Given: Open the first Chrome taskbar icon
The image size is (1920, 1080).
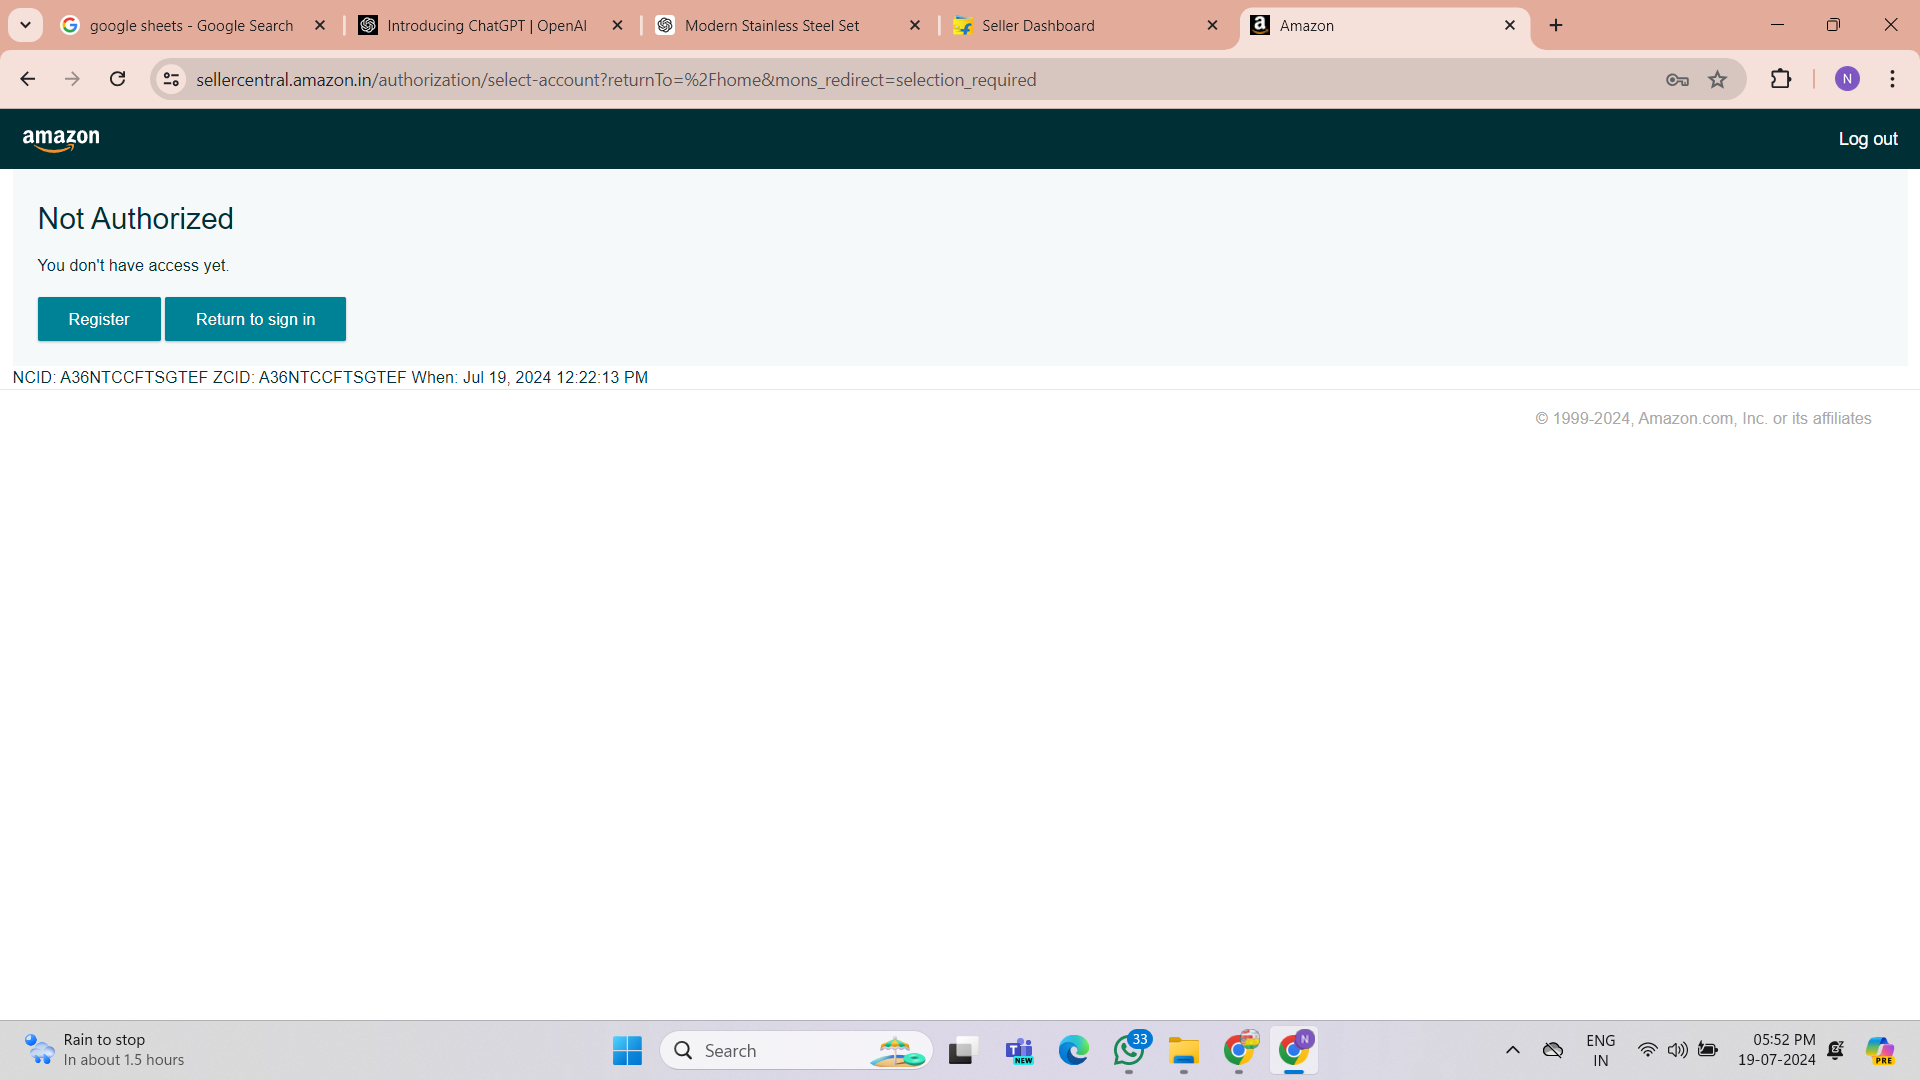Looking at the screenshot, I should 1239,1050.
